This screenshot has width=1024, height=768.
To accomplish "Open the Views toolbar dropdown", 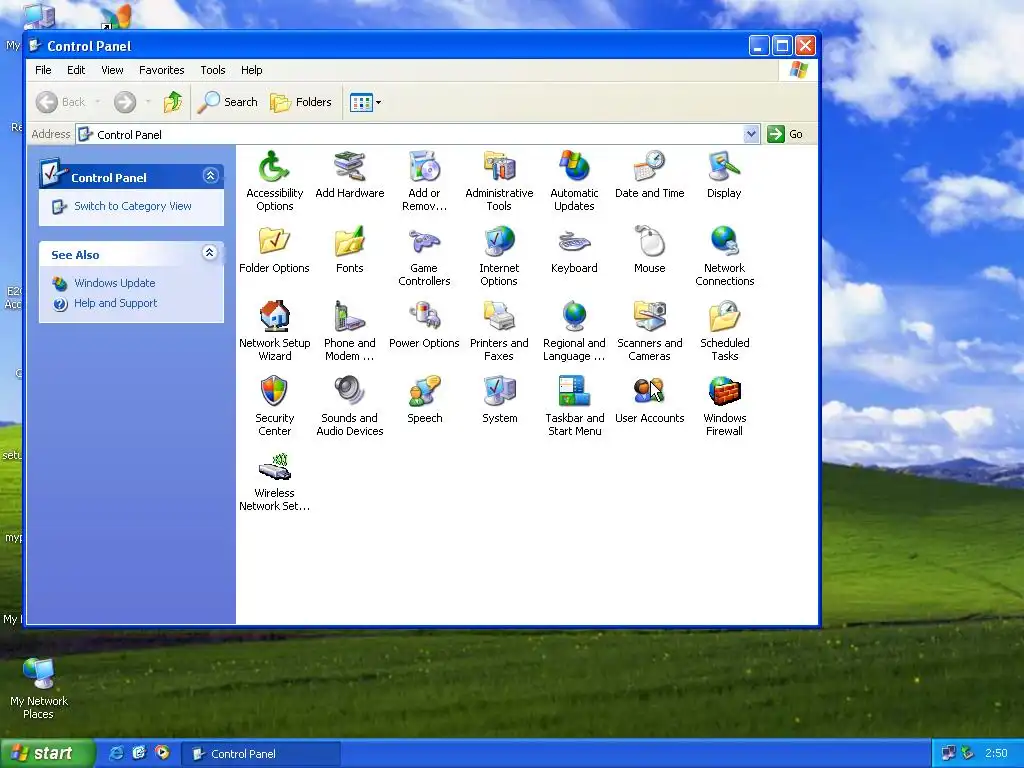I will tap(378, 103).
